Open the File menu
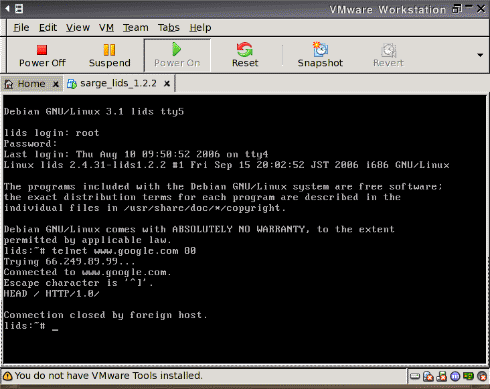Viewport: 490px width, 389px height. tap(21, 28)
